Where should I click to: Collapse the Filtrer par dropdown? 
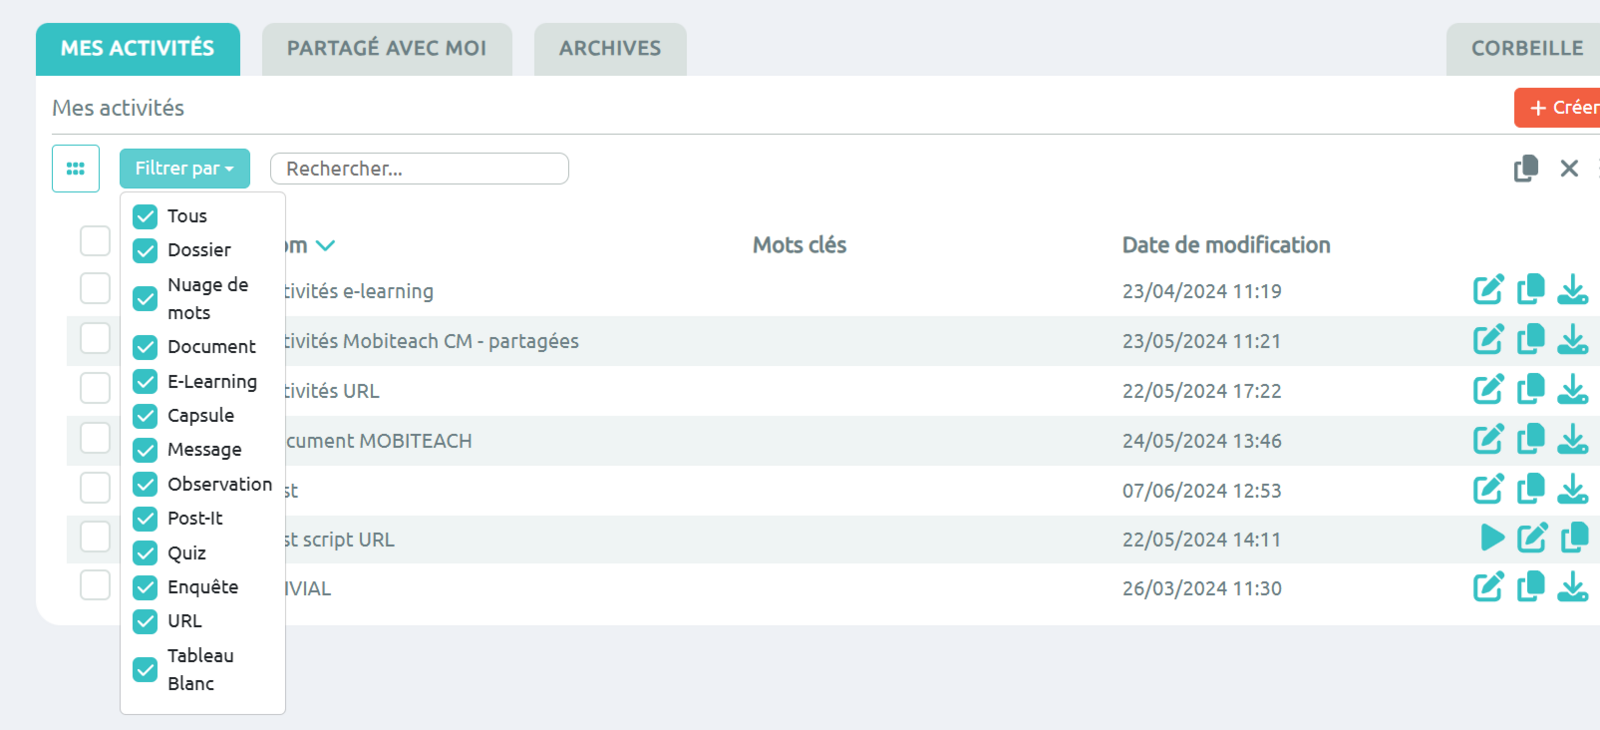pos(185,169)
